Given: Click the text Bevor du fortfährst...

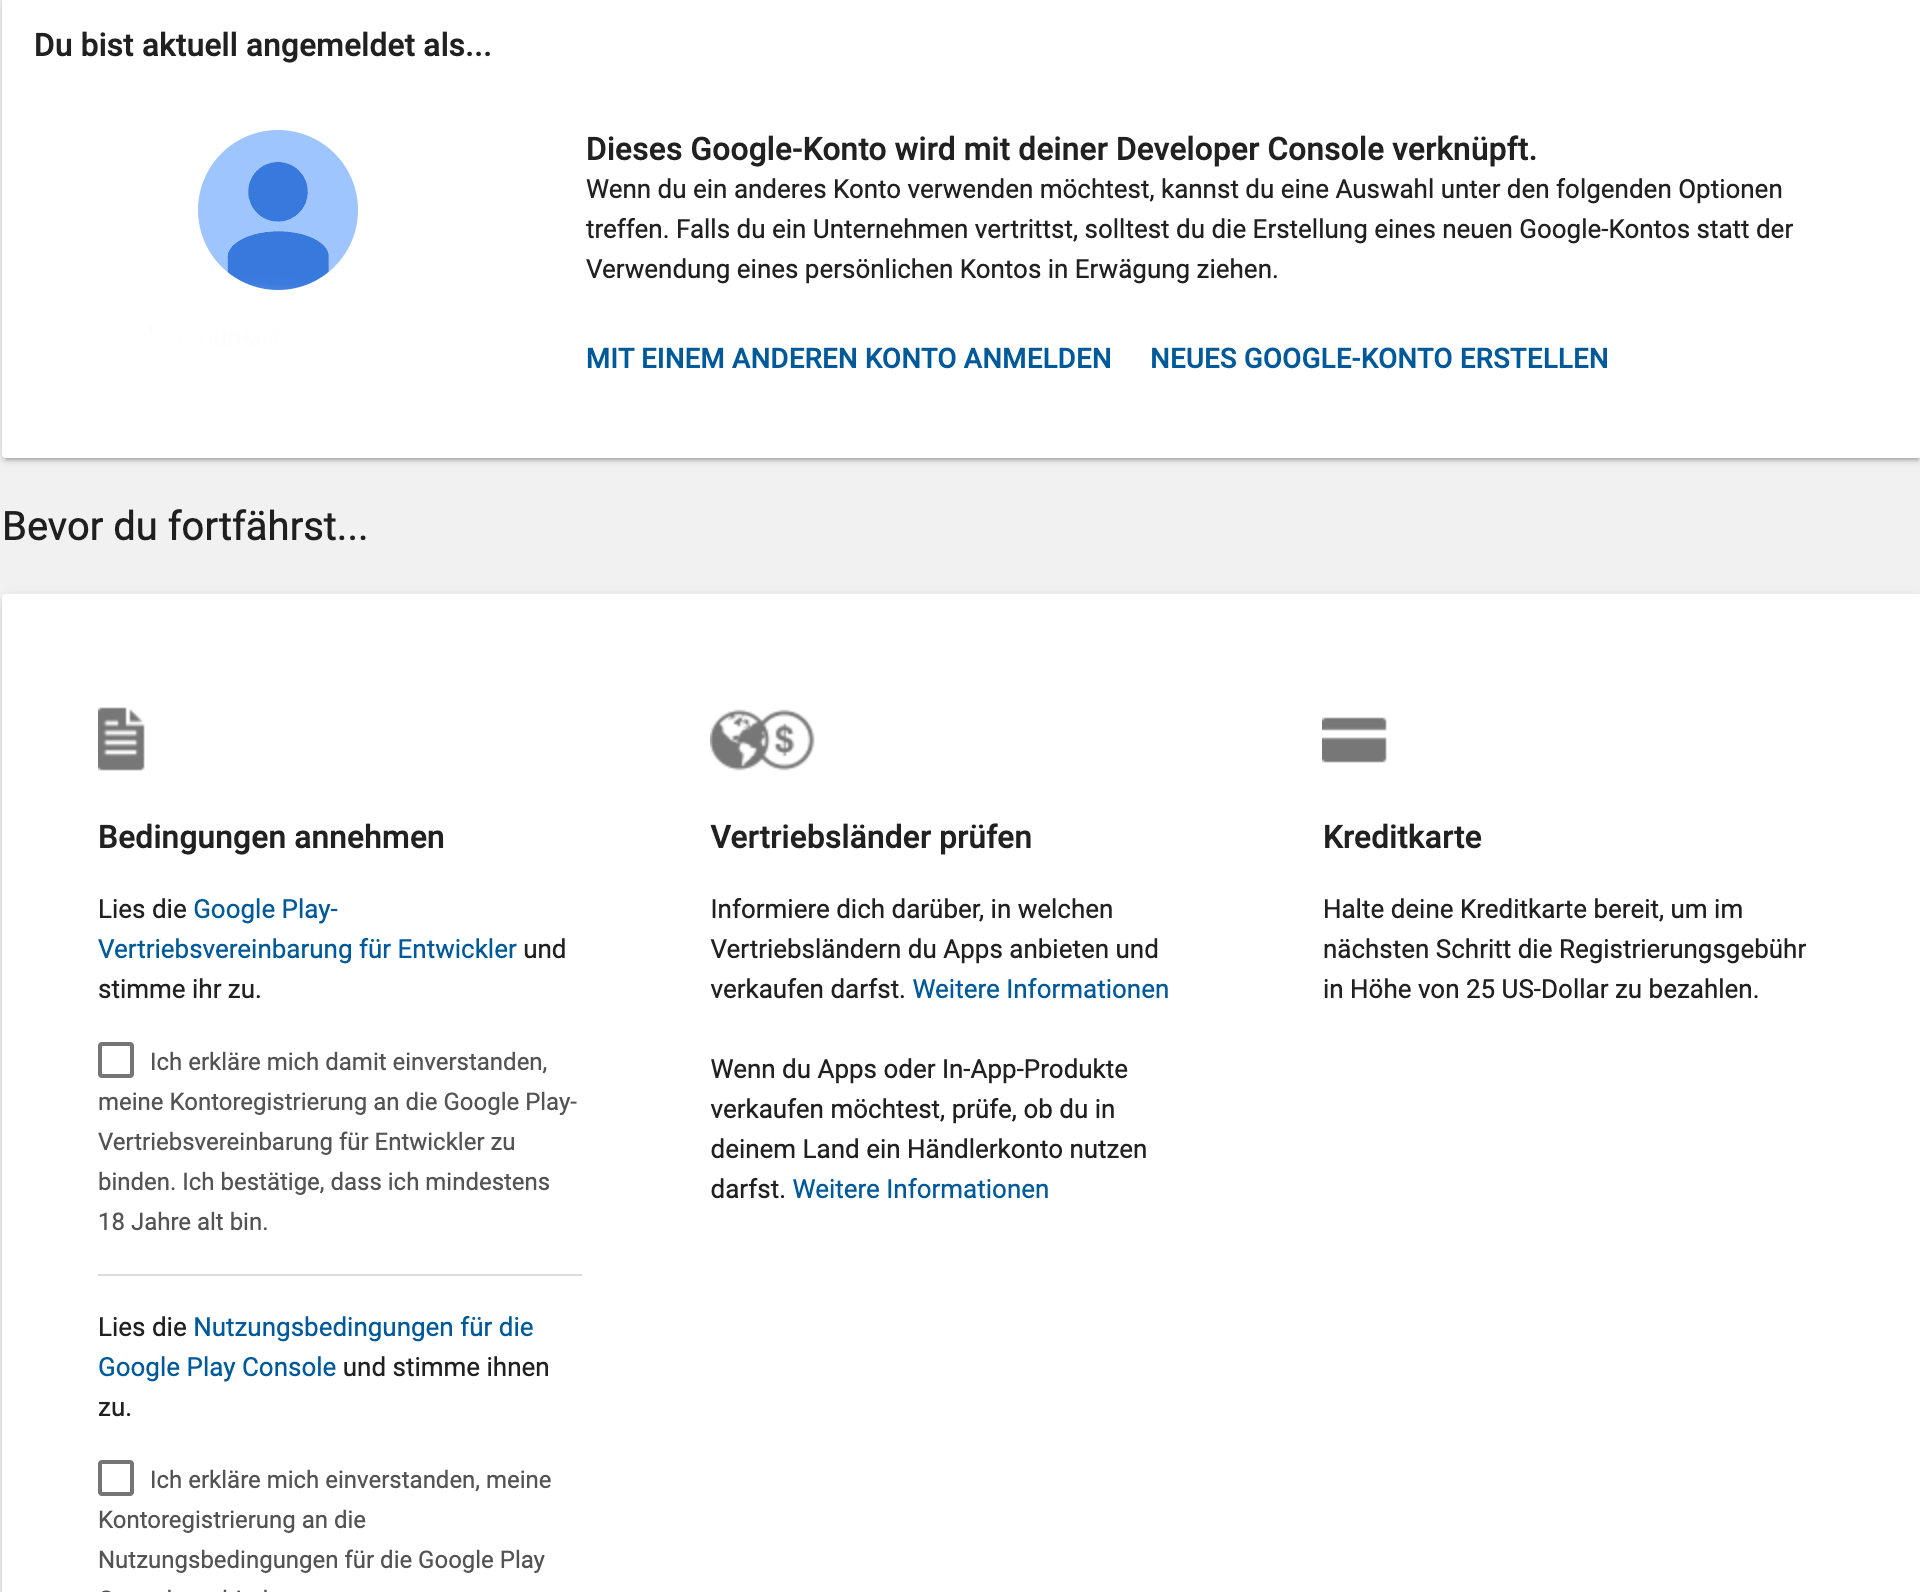Looking at the screenshot, I should point(186,526).
